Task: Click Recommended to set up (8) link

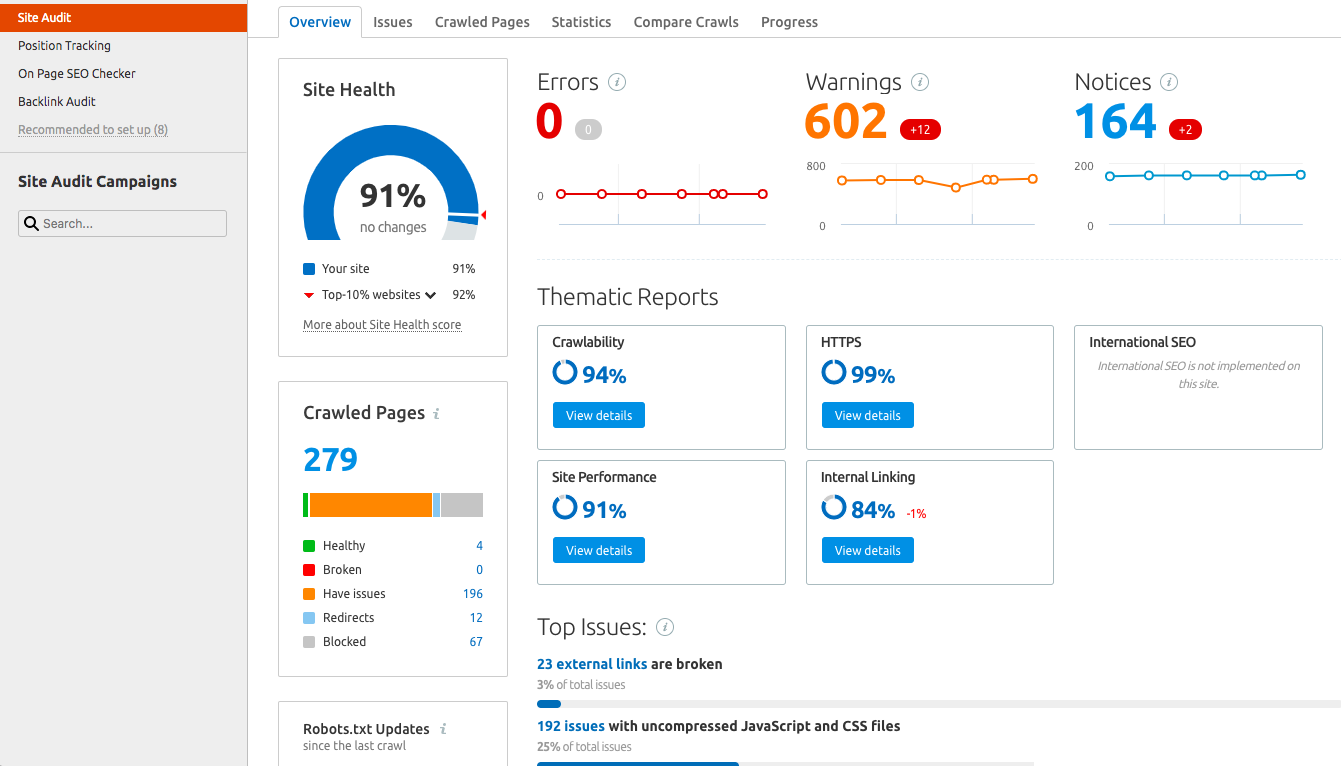Action: (93, 130)
